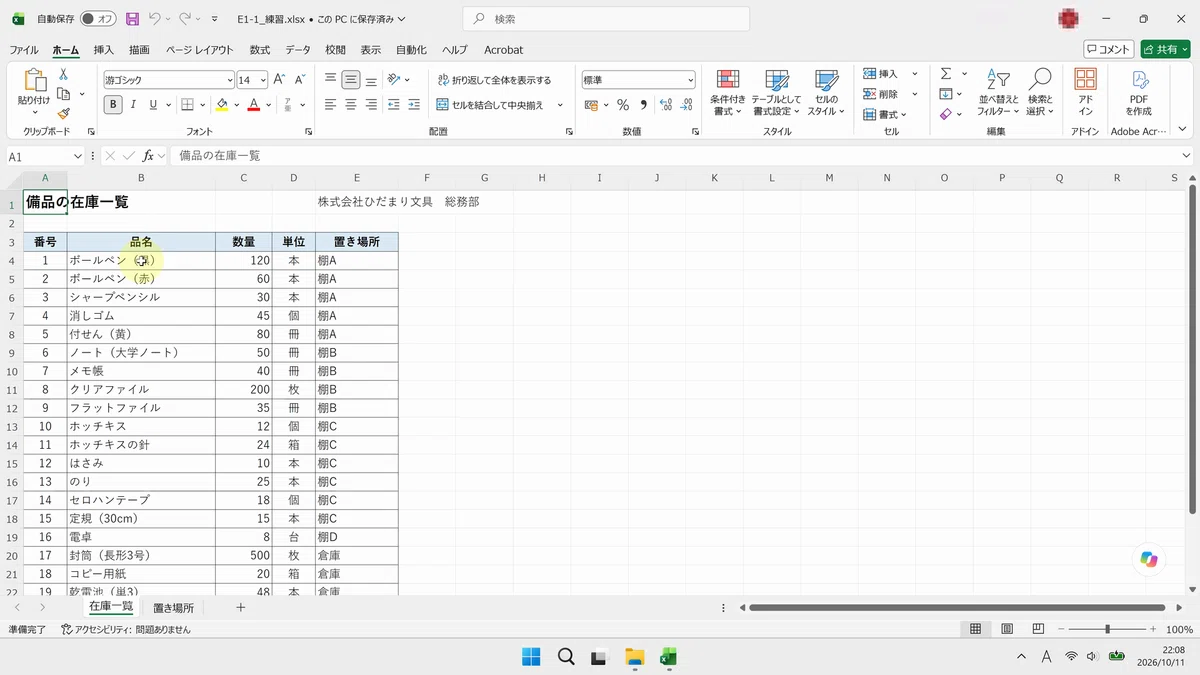Toggle Italic formatting
This screenshot has width=1200, height=675.
pos(133,104)
